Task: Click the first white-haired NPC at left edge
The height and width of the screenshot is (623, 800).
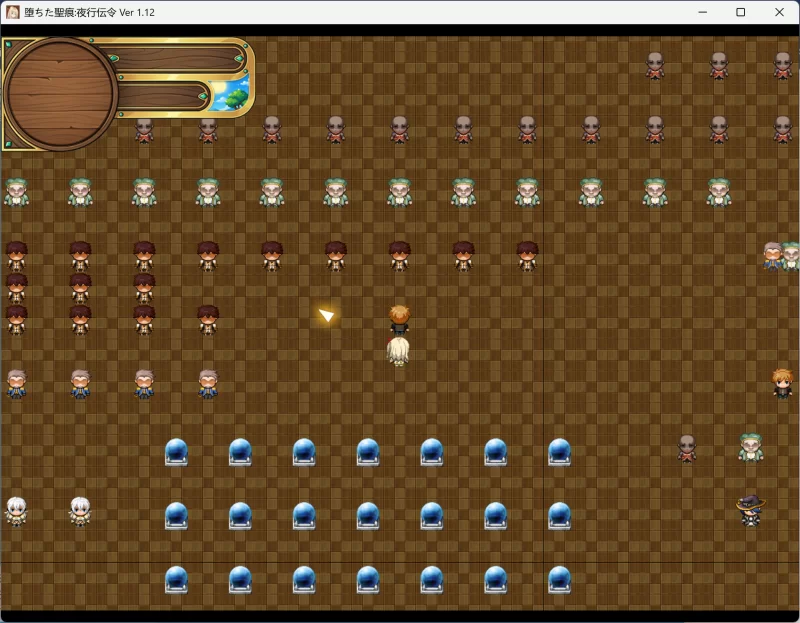Action: 16,511
